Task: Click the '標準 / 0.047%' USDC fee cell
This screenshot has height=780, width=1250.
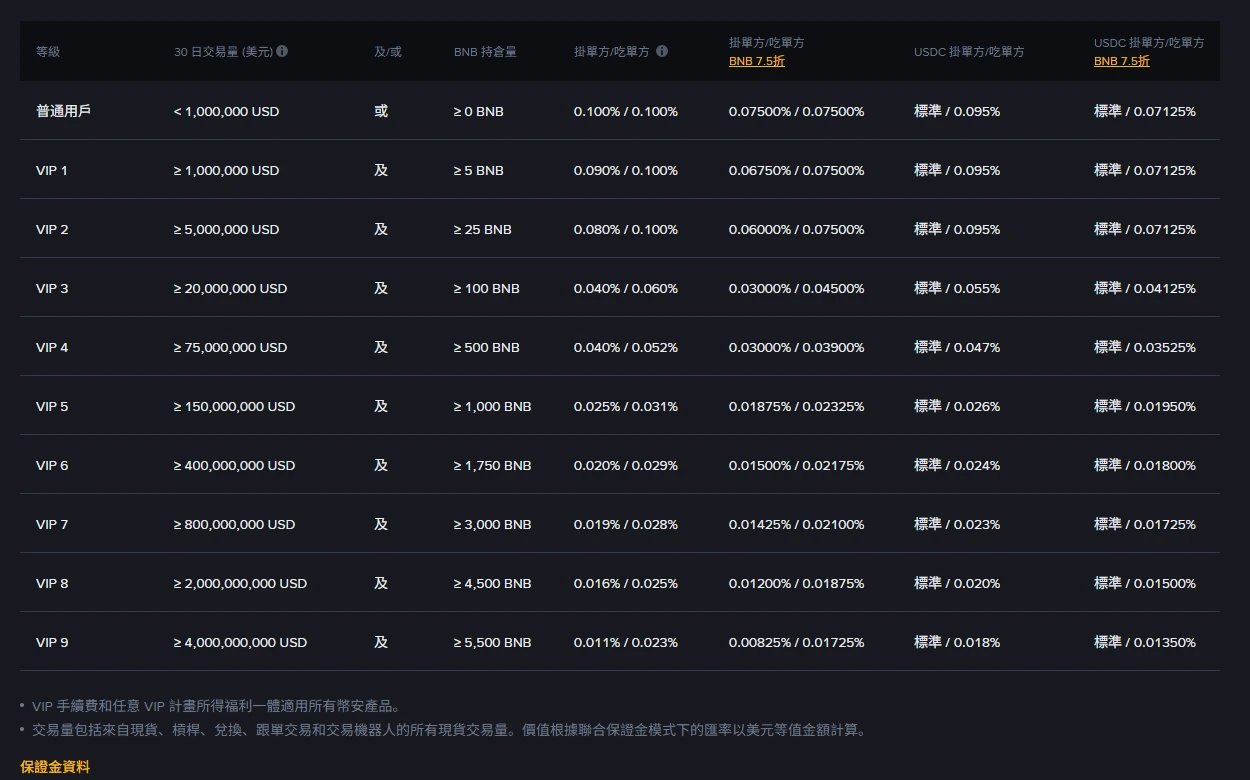Action: pyautogui.click(x=957, y=347)
